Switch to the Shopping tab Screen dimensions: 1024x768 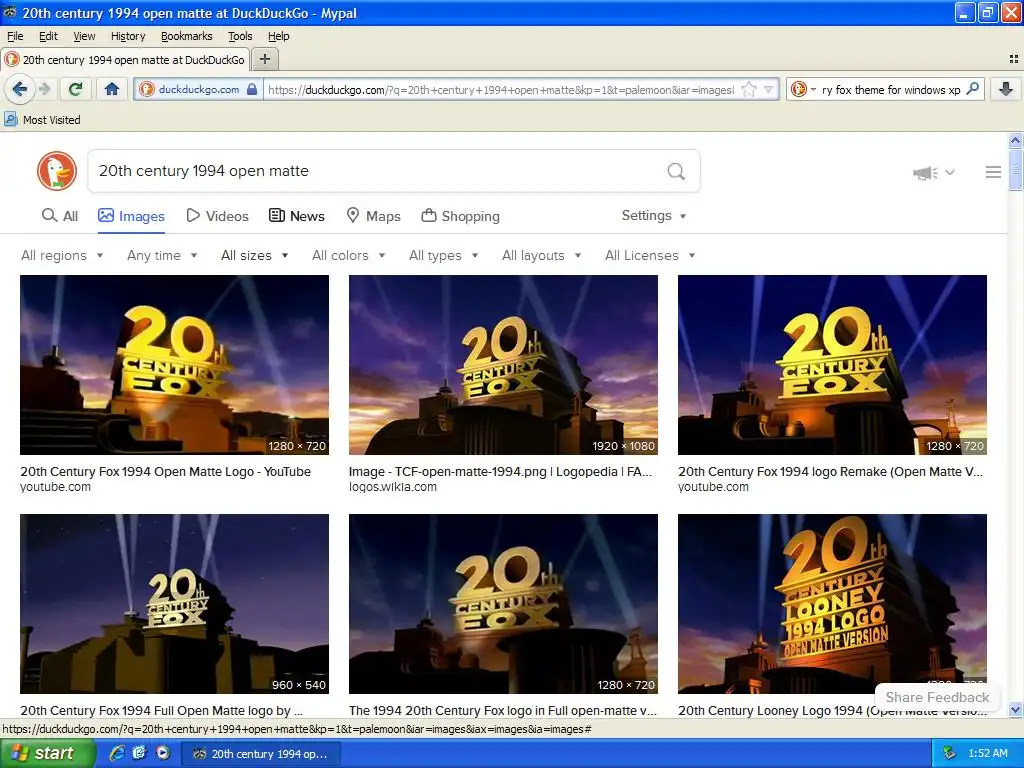coord(460,216)
